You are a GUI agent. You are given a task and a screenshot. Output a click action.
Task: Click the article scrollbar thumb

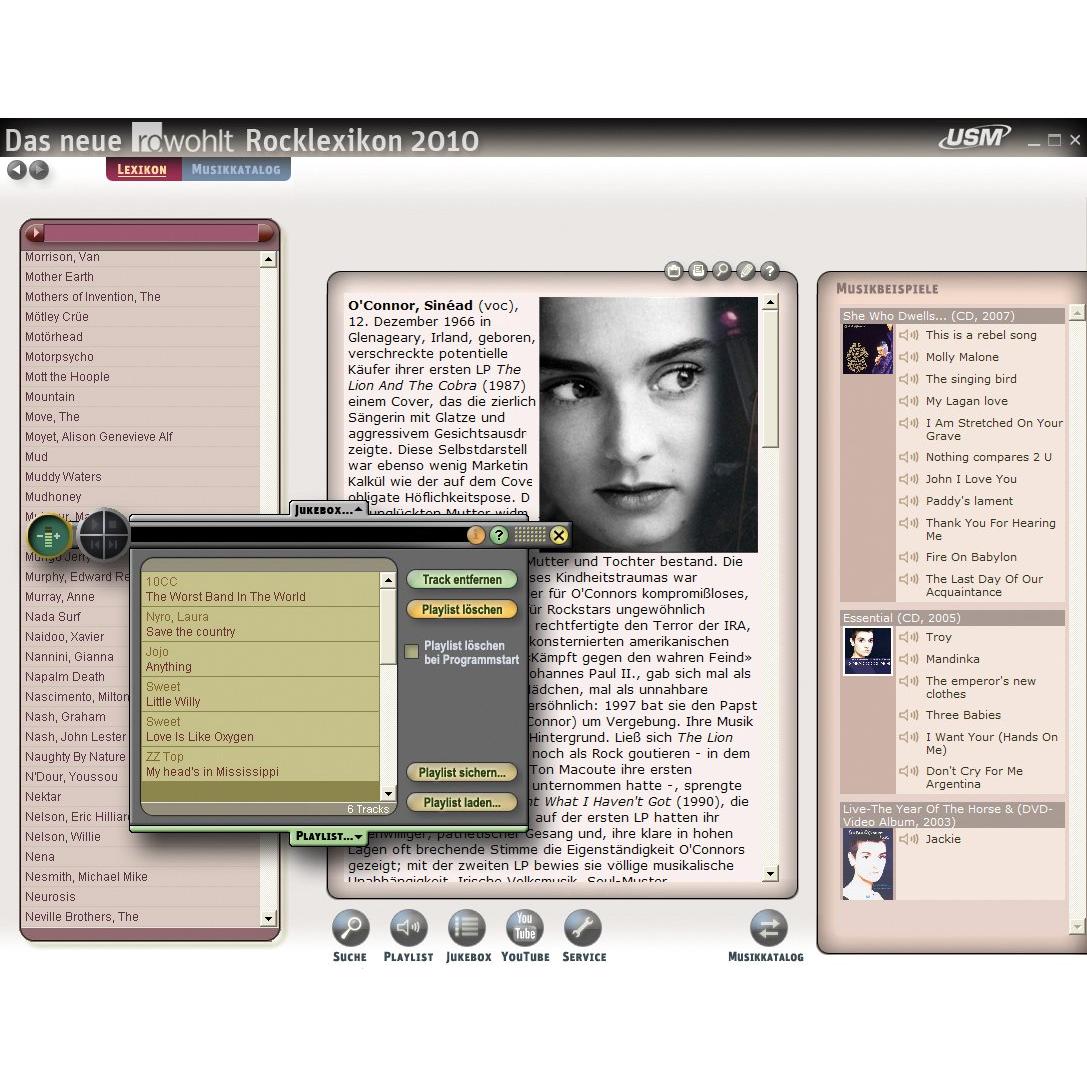[770, 379]
